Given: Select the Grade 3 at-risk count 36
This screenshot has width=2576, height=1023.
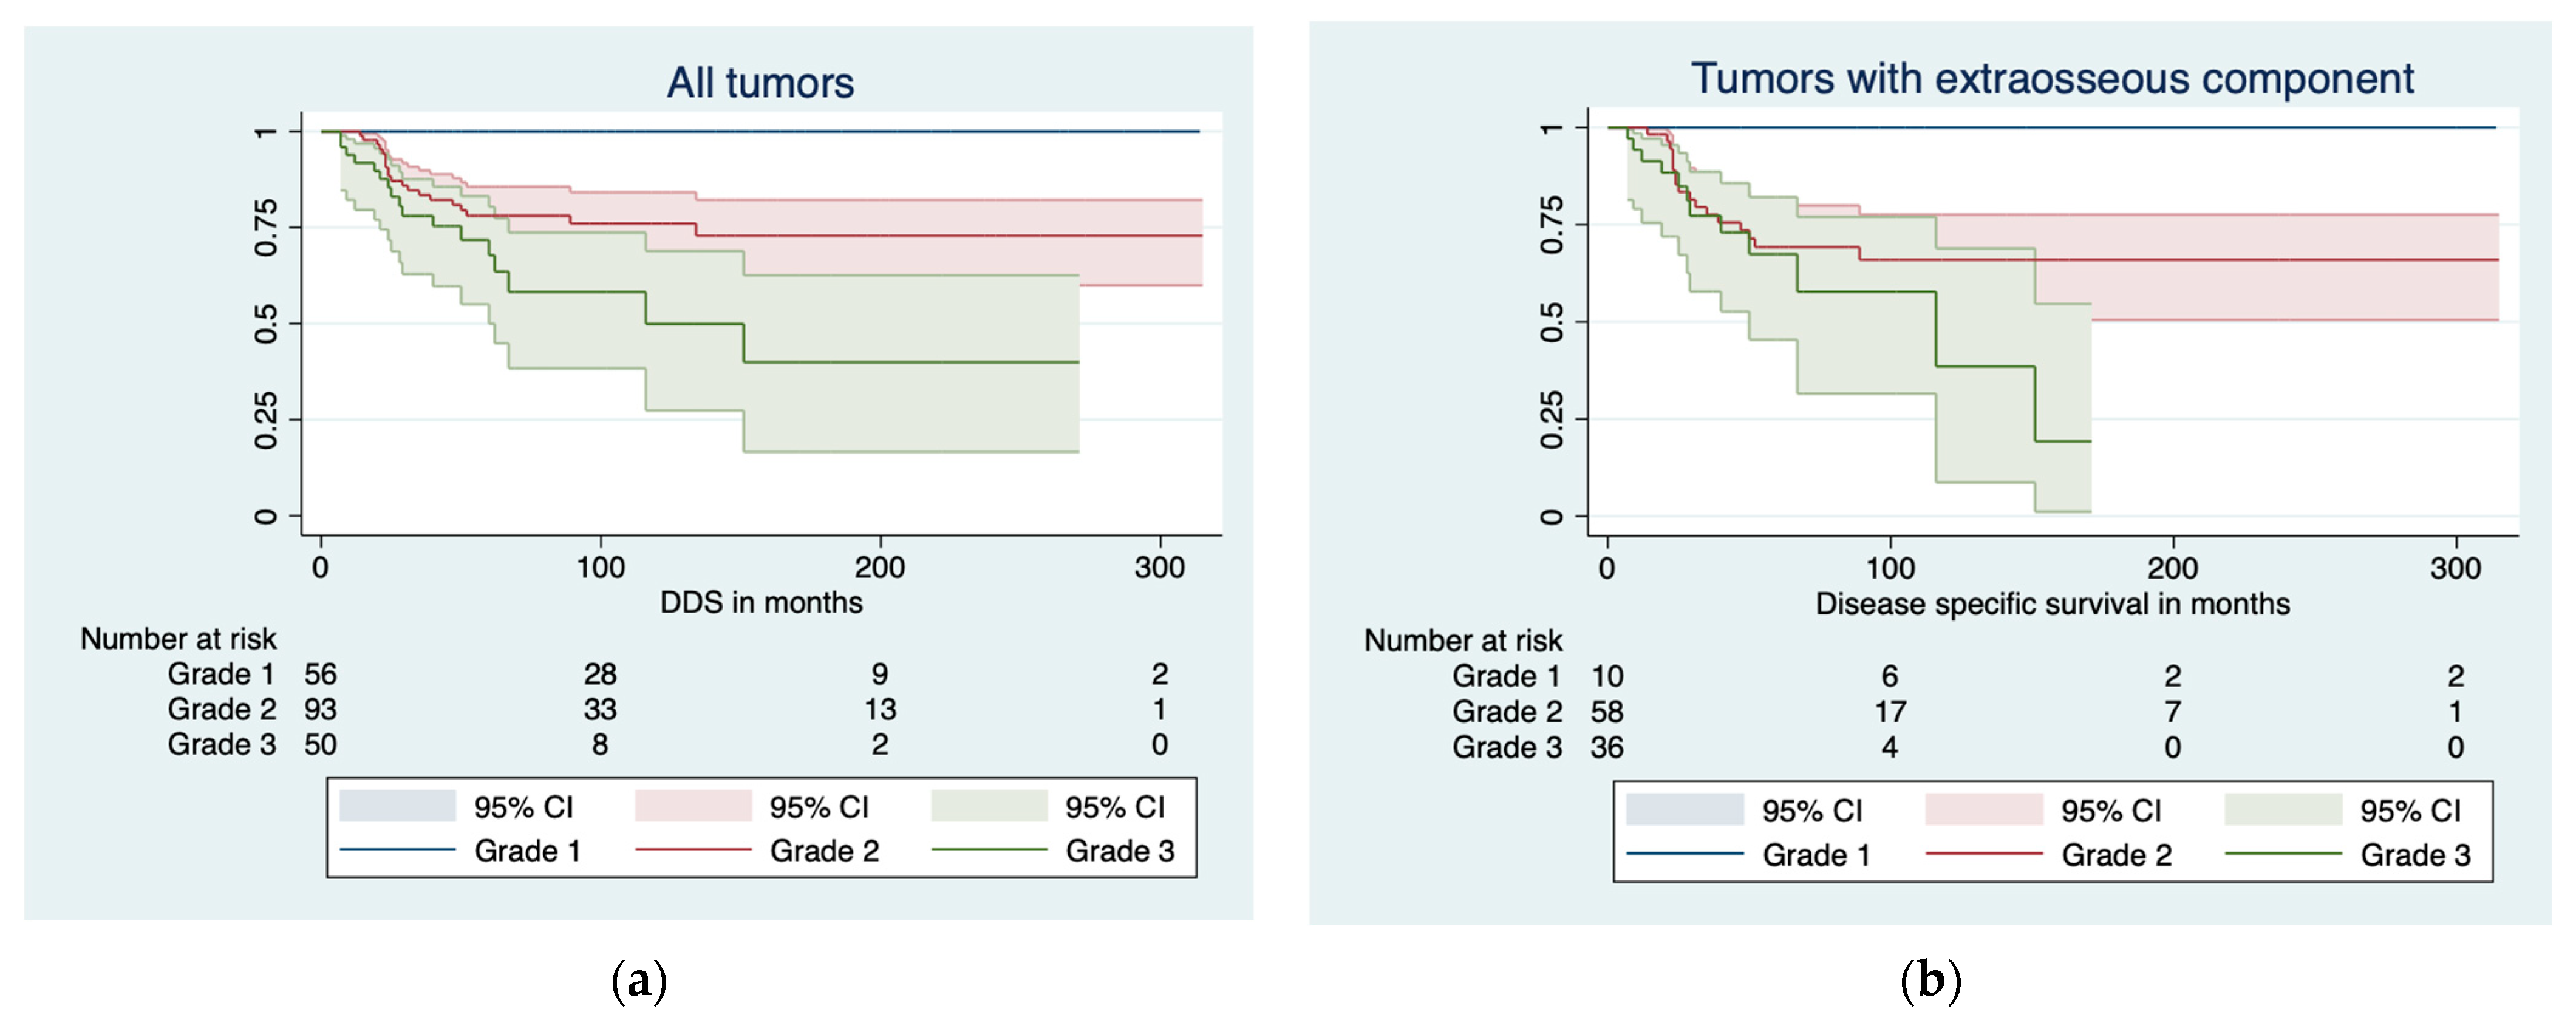Looking at the screenshot, I should tap(1607, 747).
